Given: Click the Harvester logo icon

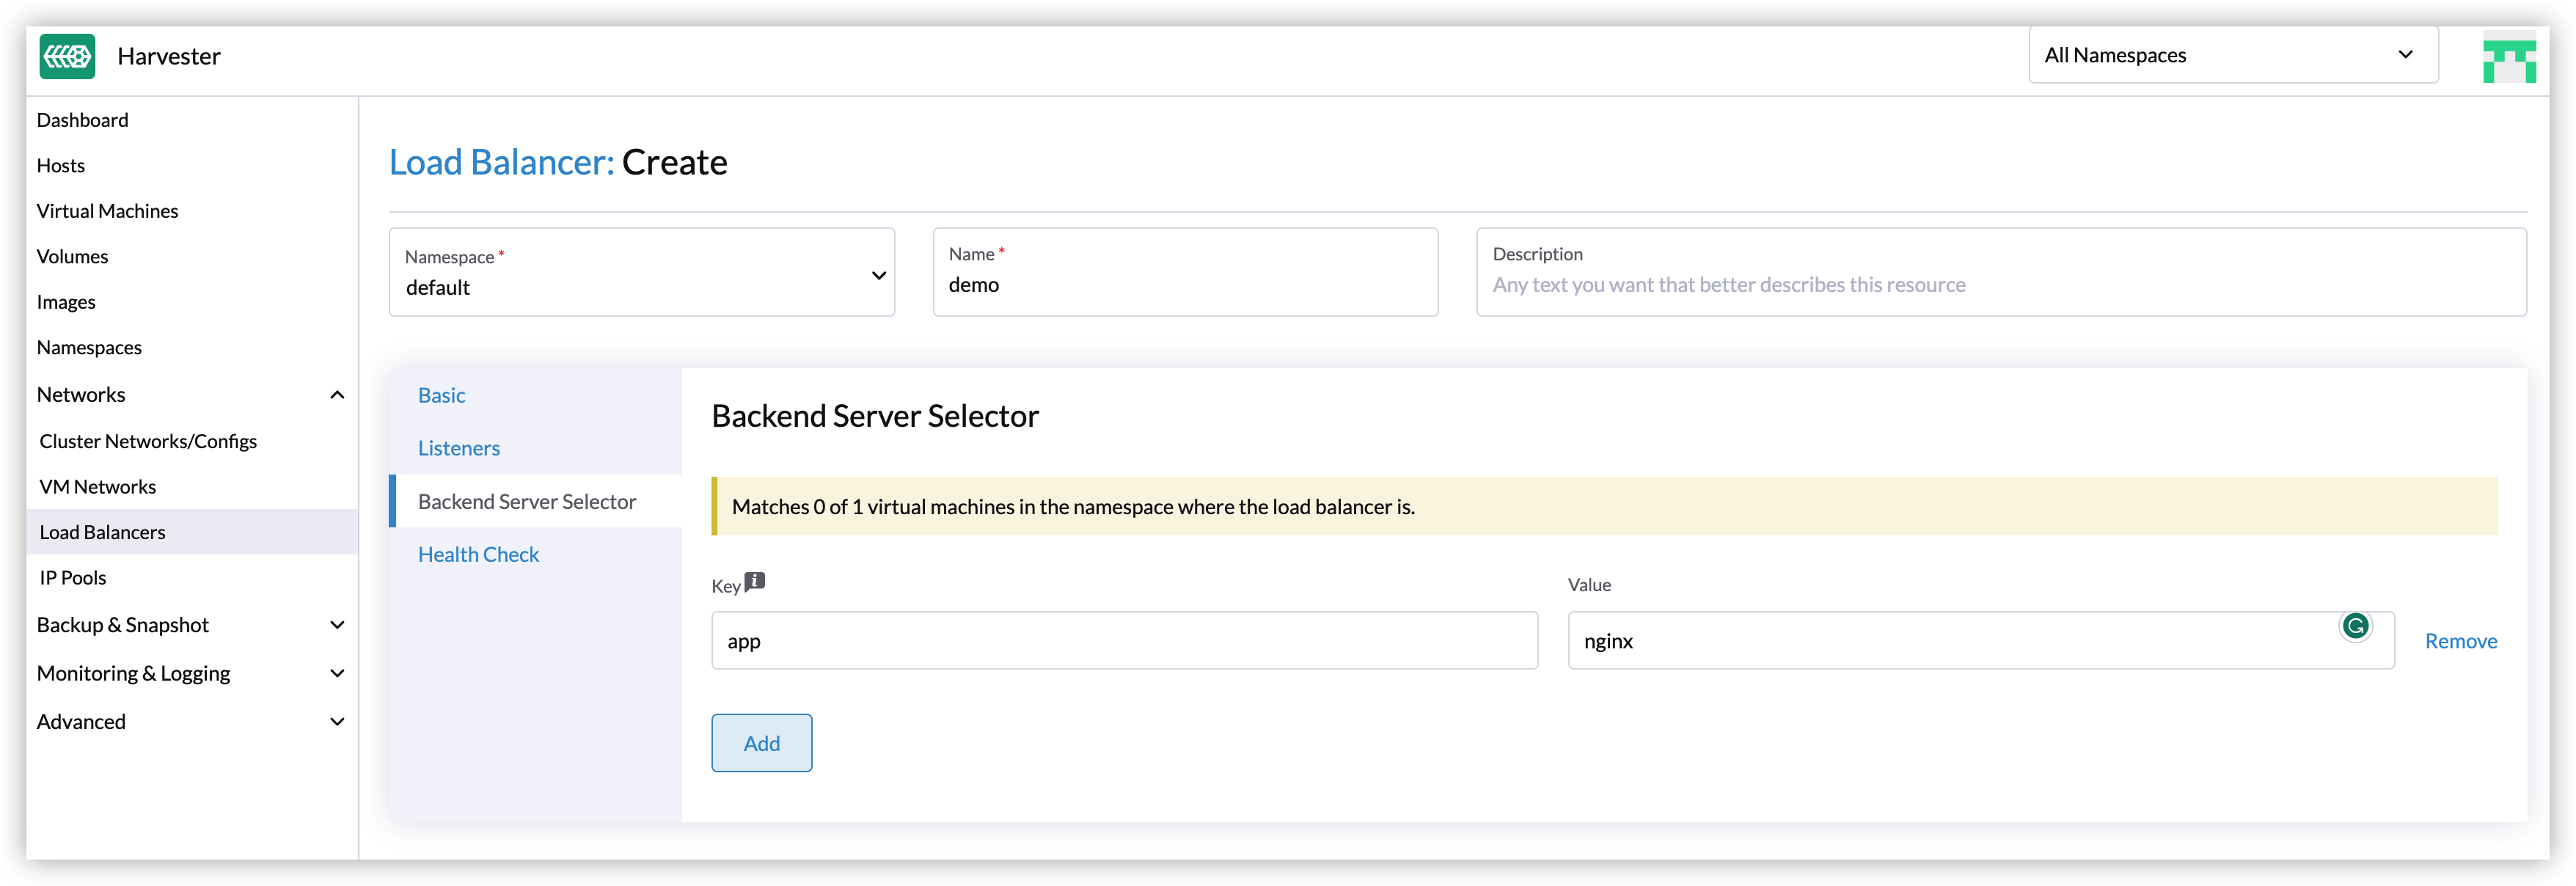Looking at the screenshot, I should pyautogui.click(x=67, y=56).
